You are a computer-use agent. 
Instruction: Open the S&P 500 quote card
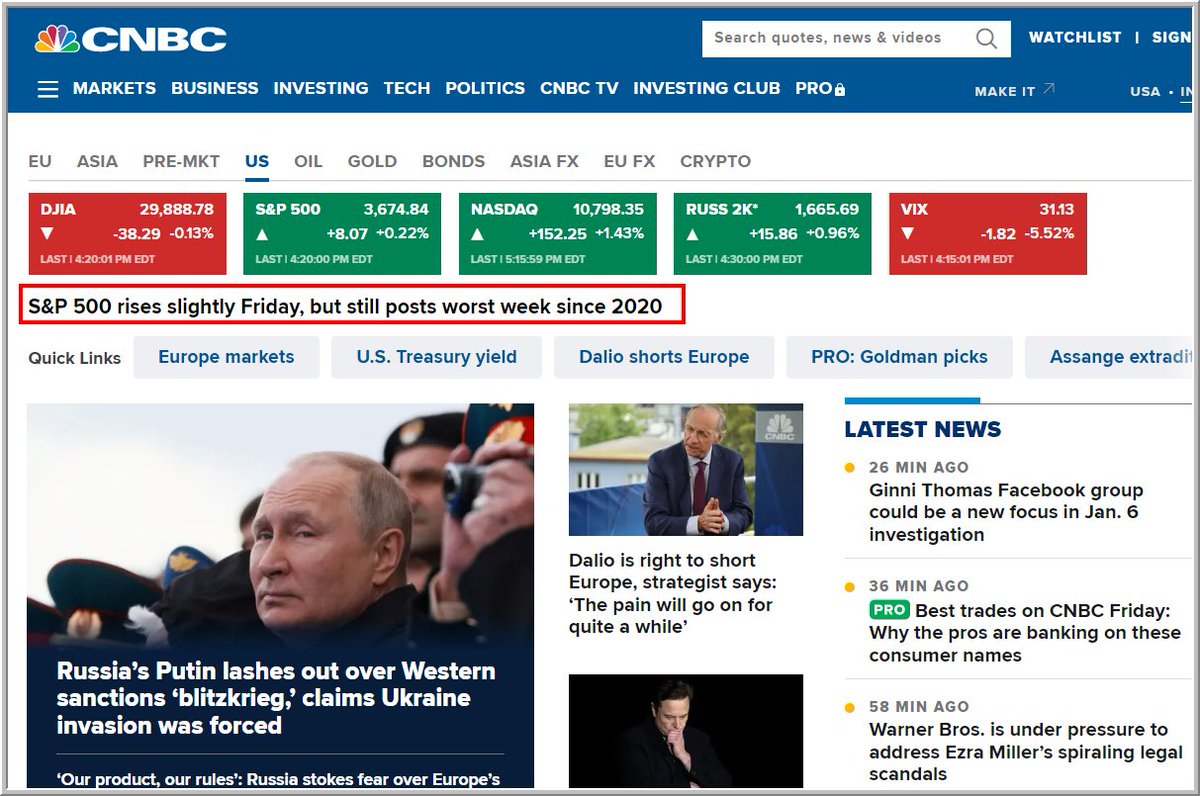click(x=342, y=234)
